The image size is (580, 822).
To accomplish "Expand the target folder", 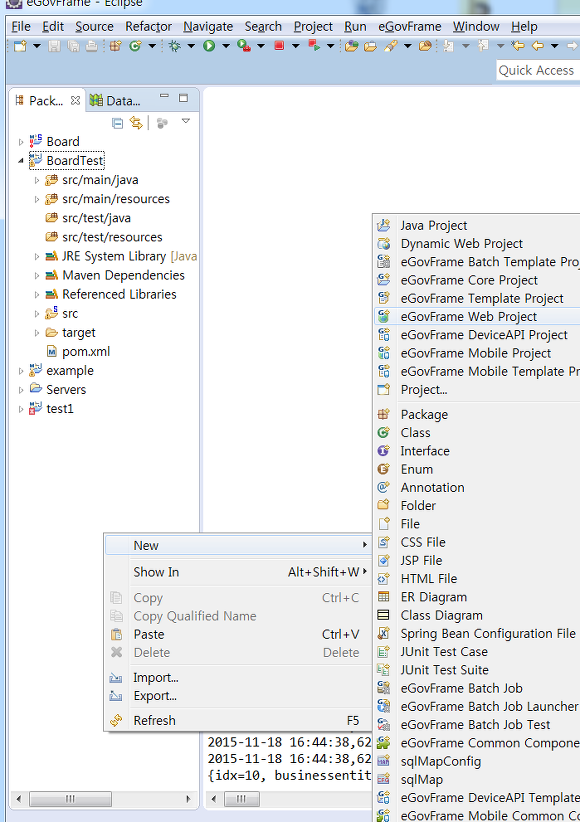I will click(37, 333).
